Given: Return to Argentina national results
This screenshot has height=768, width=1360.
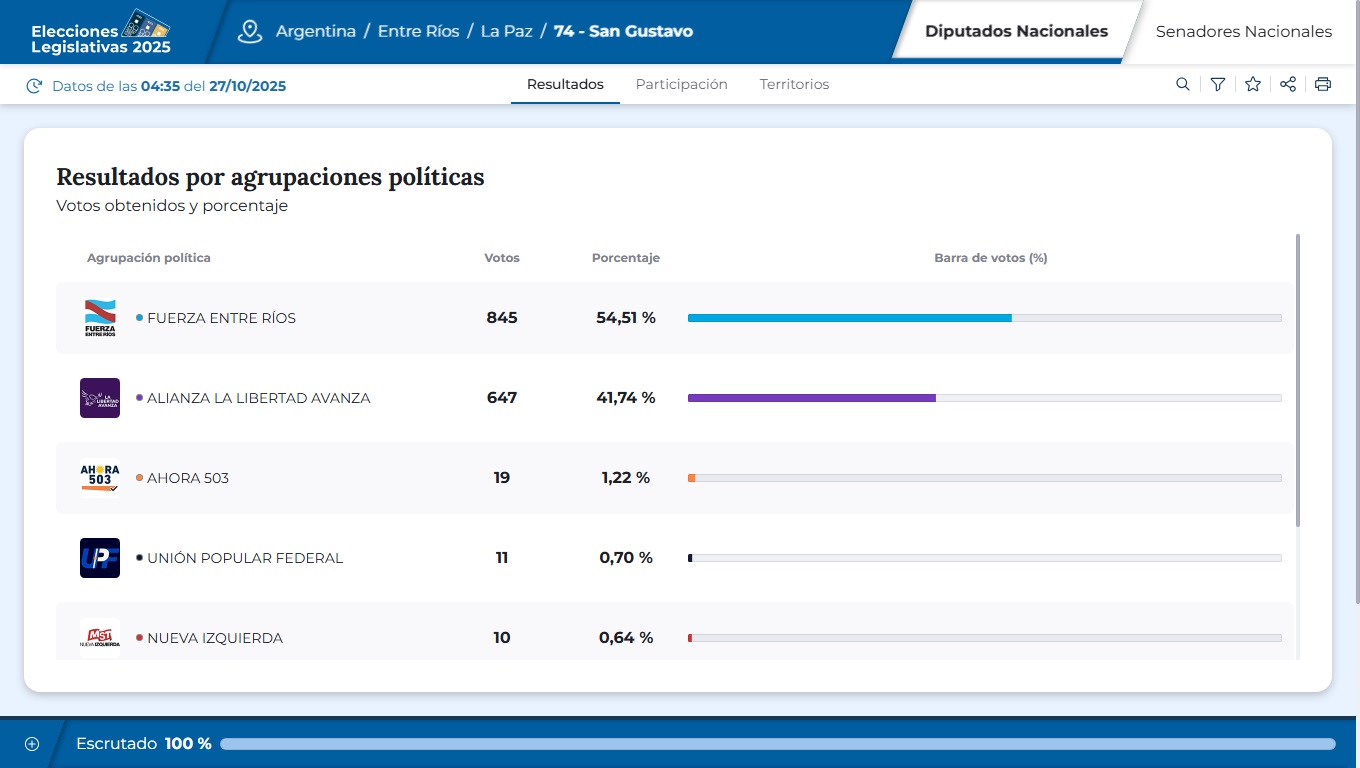Looking at the screenshot, I should 314,31.
